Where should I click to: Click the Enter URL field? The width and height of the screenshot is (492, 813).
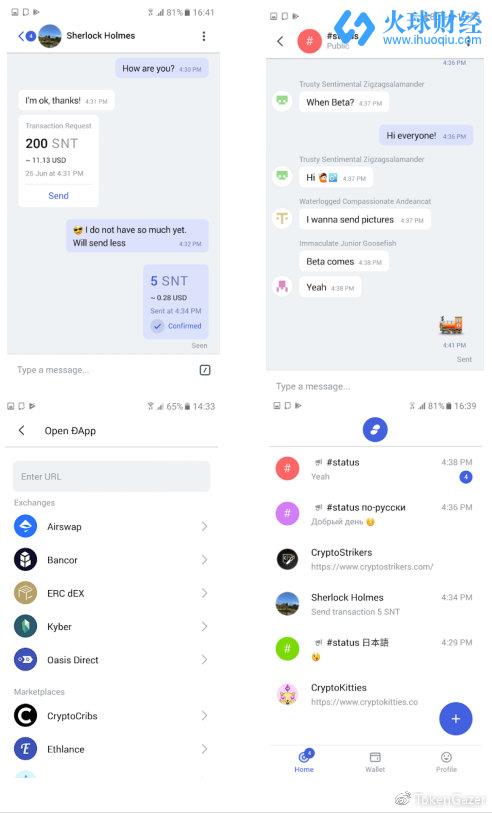[x=111, y=476]
